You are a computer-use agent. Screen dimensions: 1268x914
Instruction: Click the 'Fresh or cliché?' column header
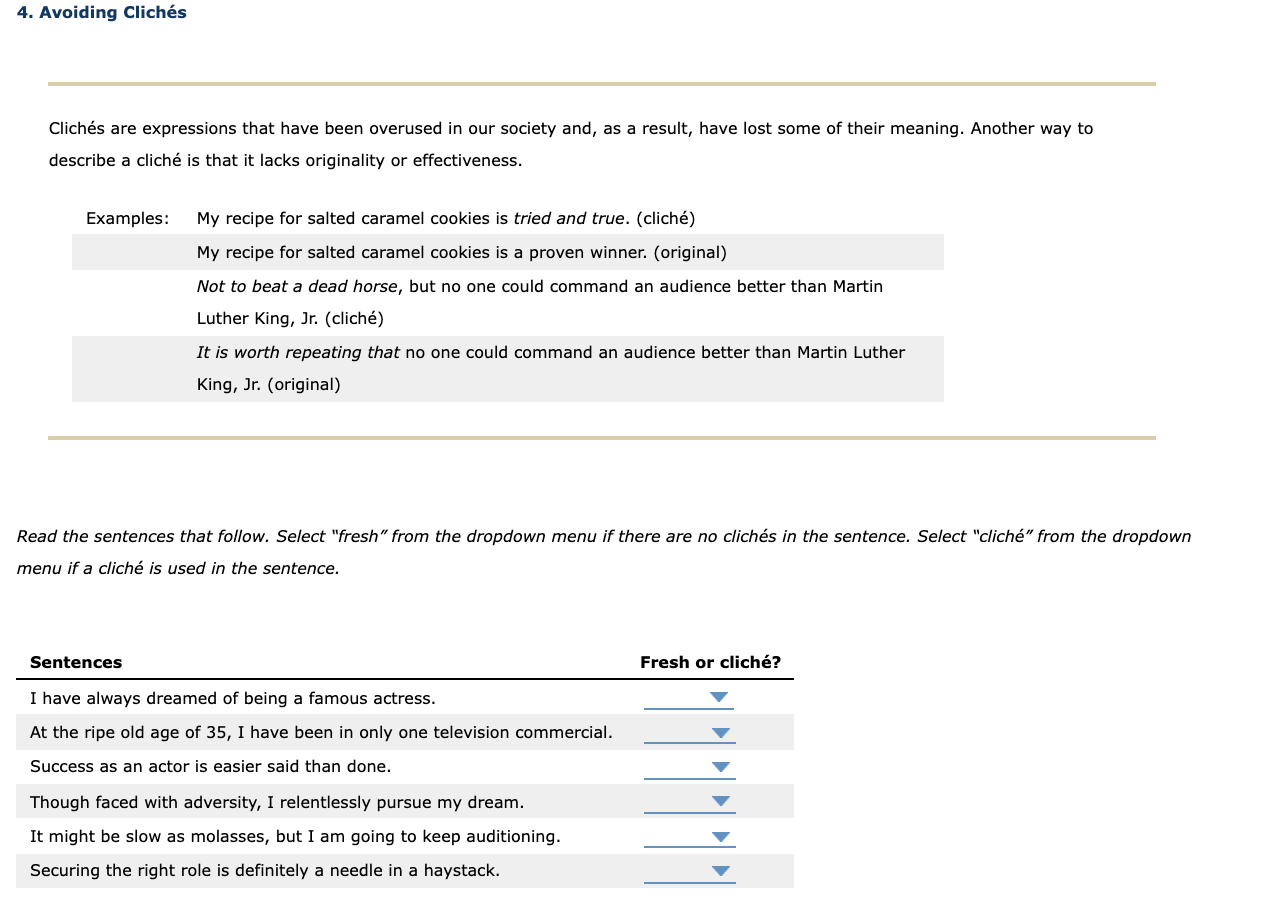[x=711, y=662]
